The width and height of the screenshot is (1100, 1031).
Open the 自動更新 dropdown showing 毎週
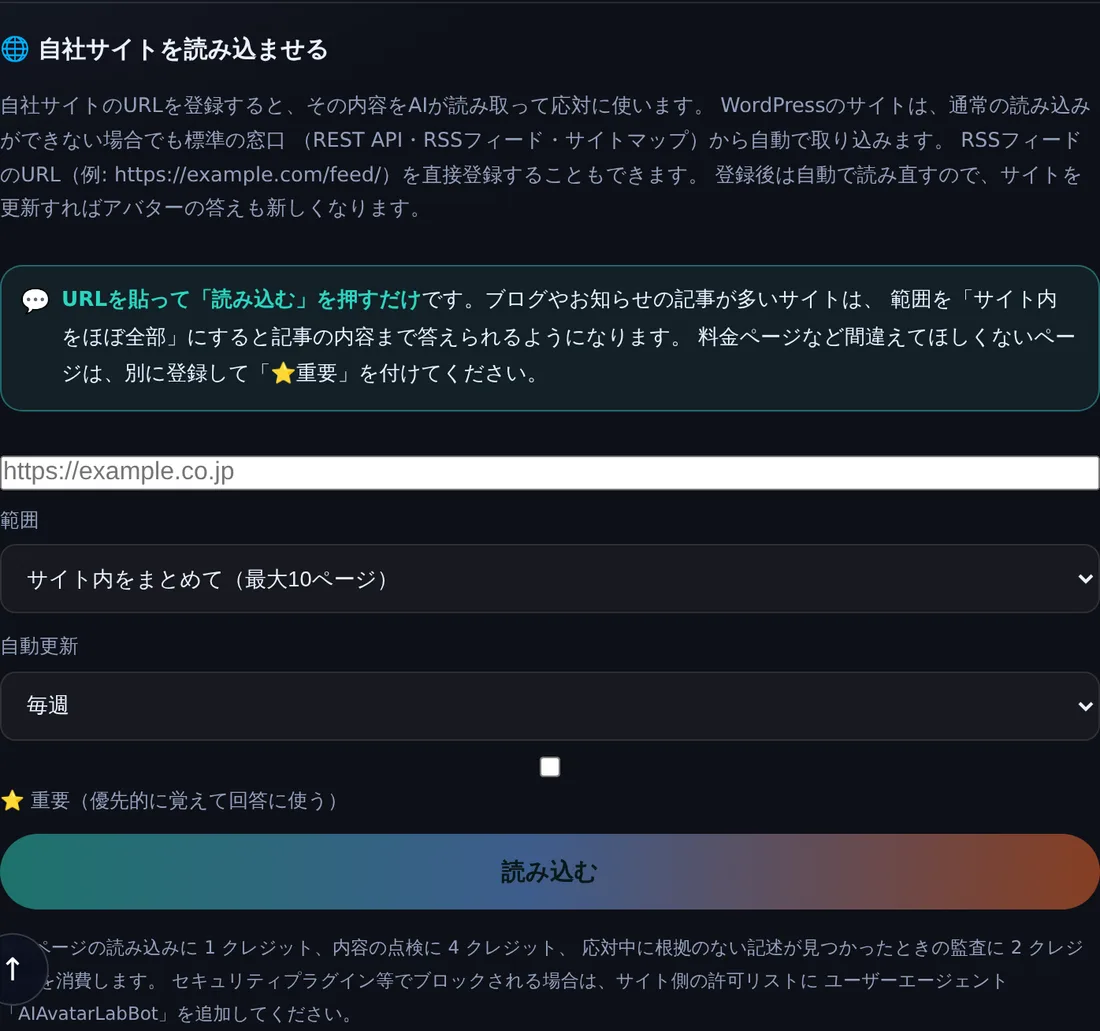pos(550,706)
